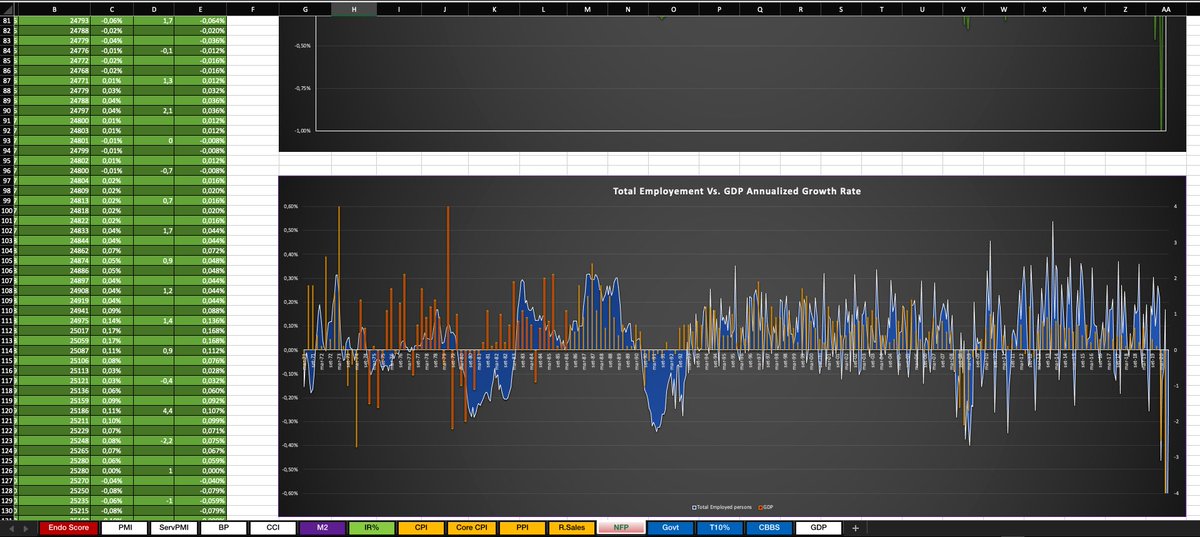Select column C header
This screenshot has width=1200, height=537.
coord(113,8)
